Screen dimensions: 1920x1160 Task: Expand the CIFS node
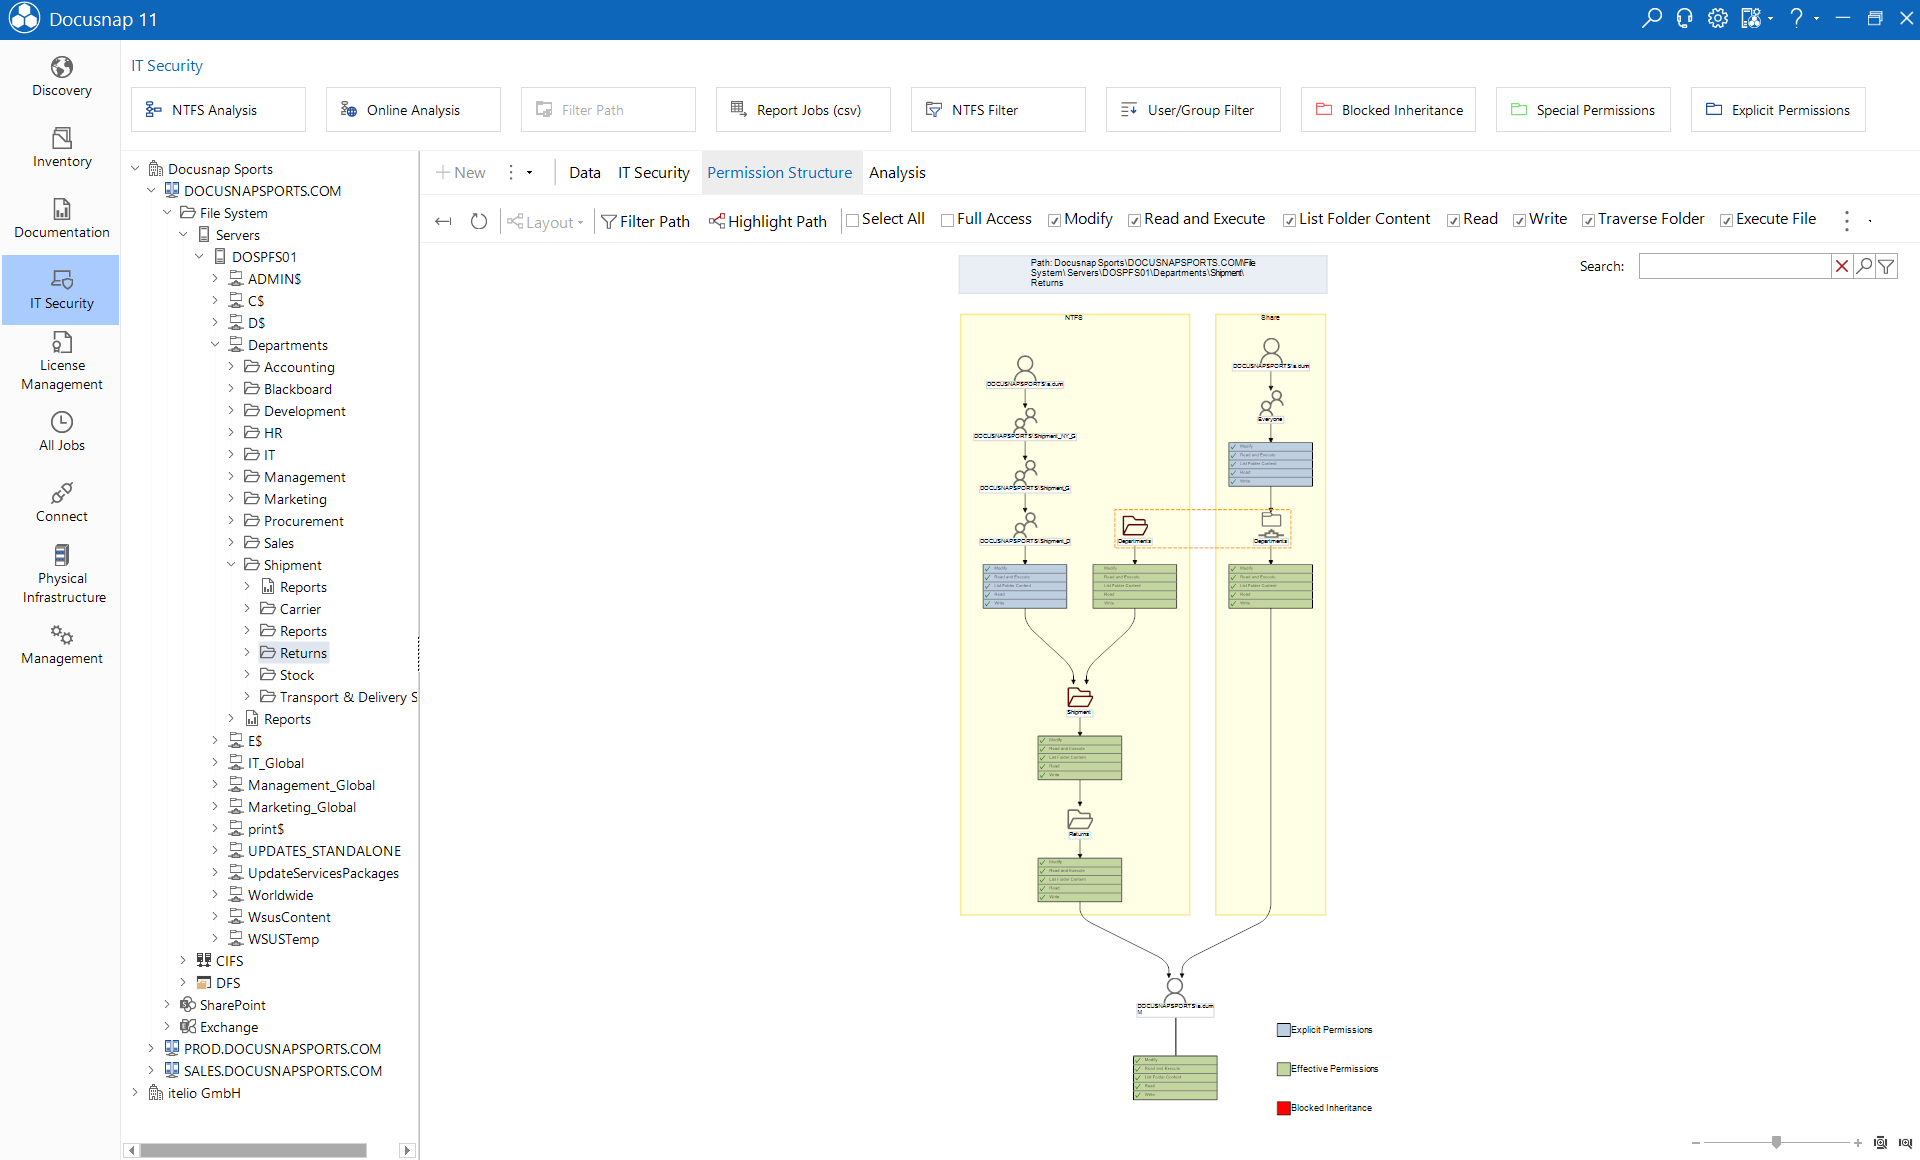click(x=183, y=961)
